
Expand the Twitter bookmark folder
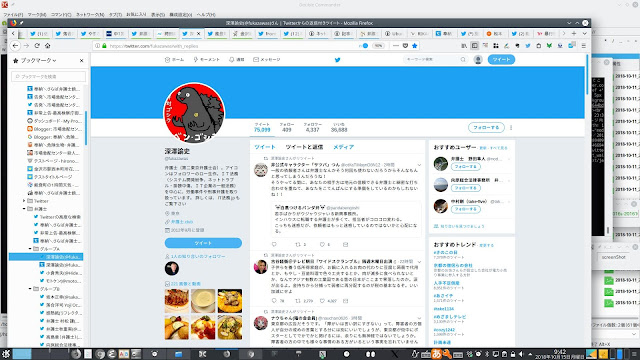pos(24,201)
